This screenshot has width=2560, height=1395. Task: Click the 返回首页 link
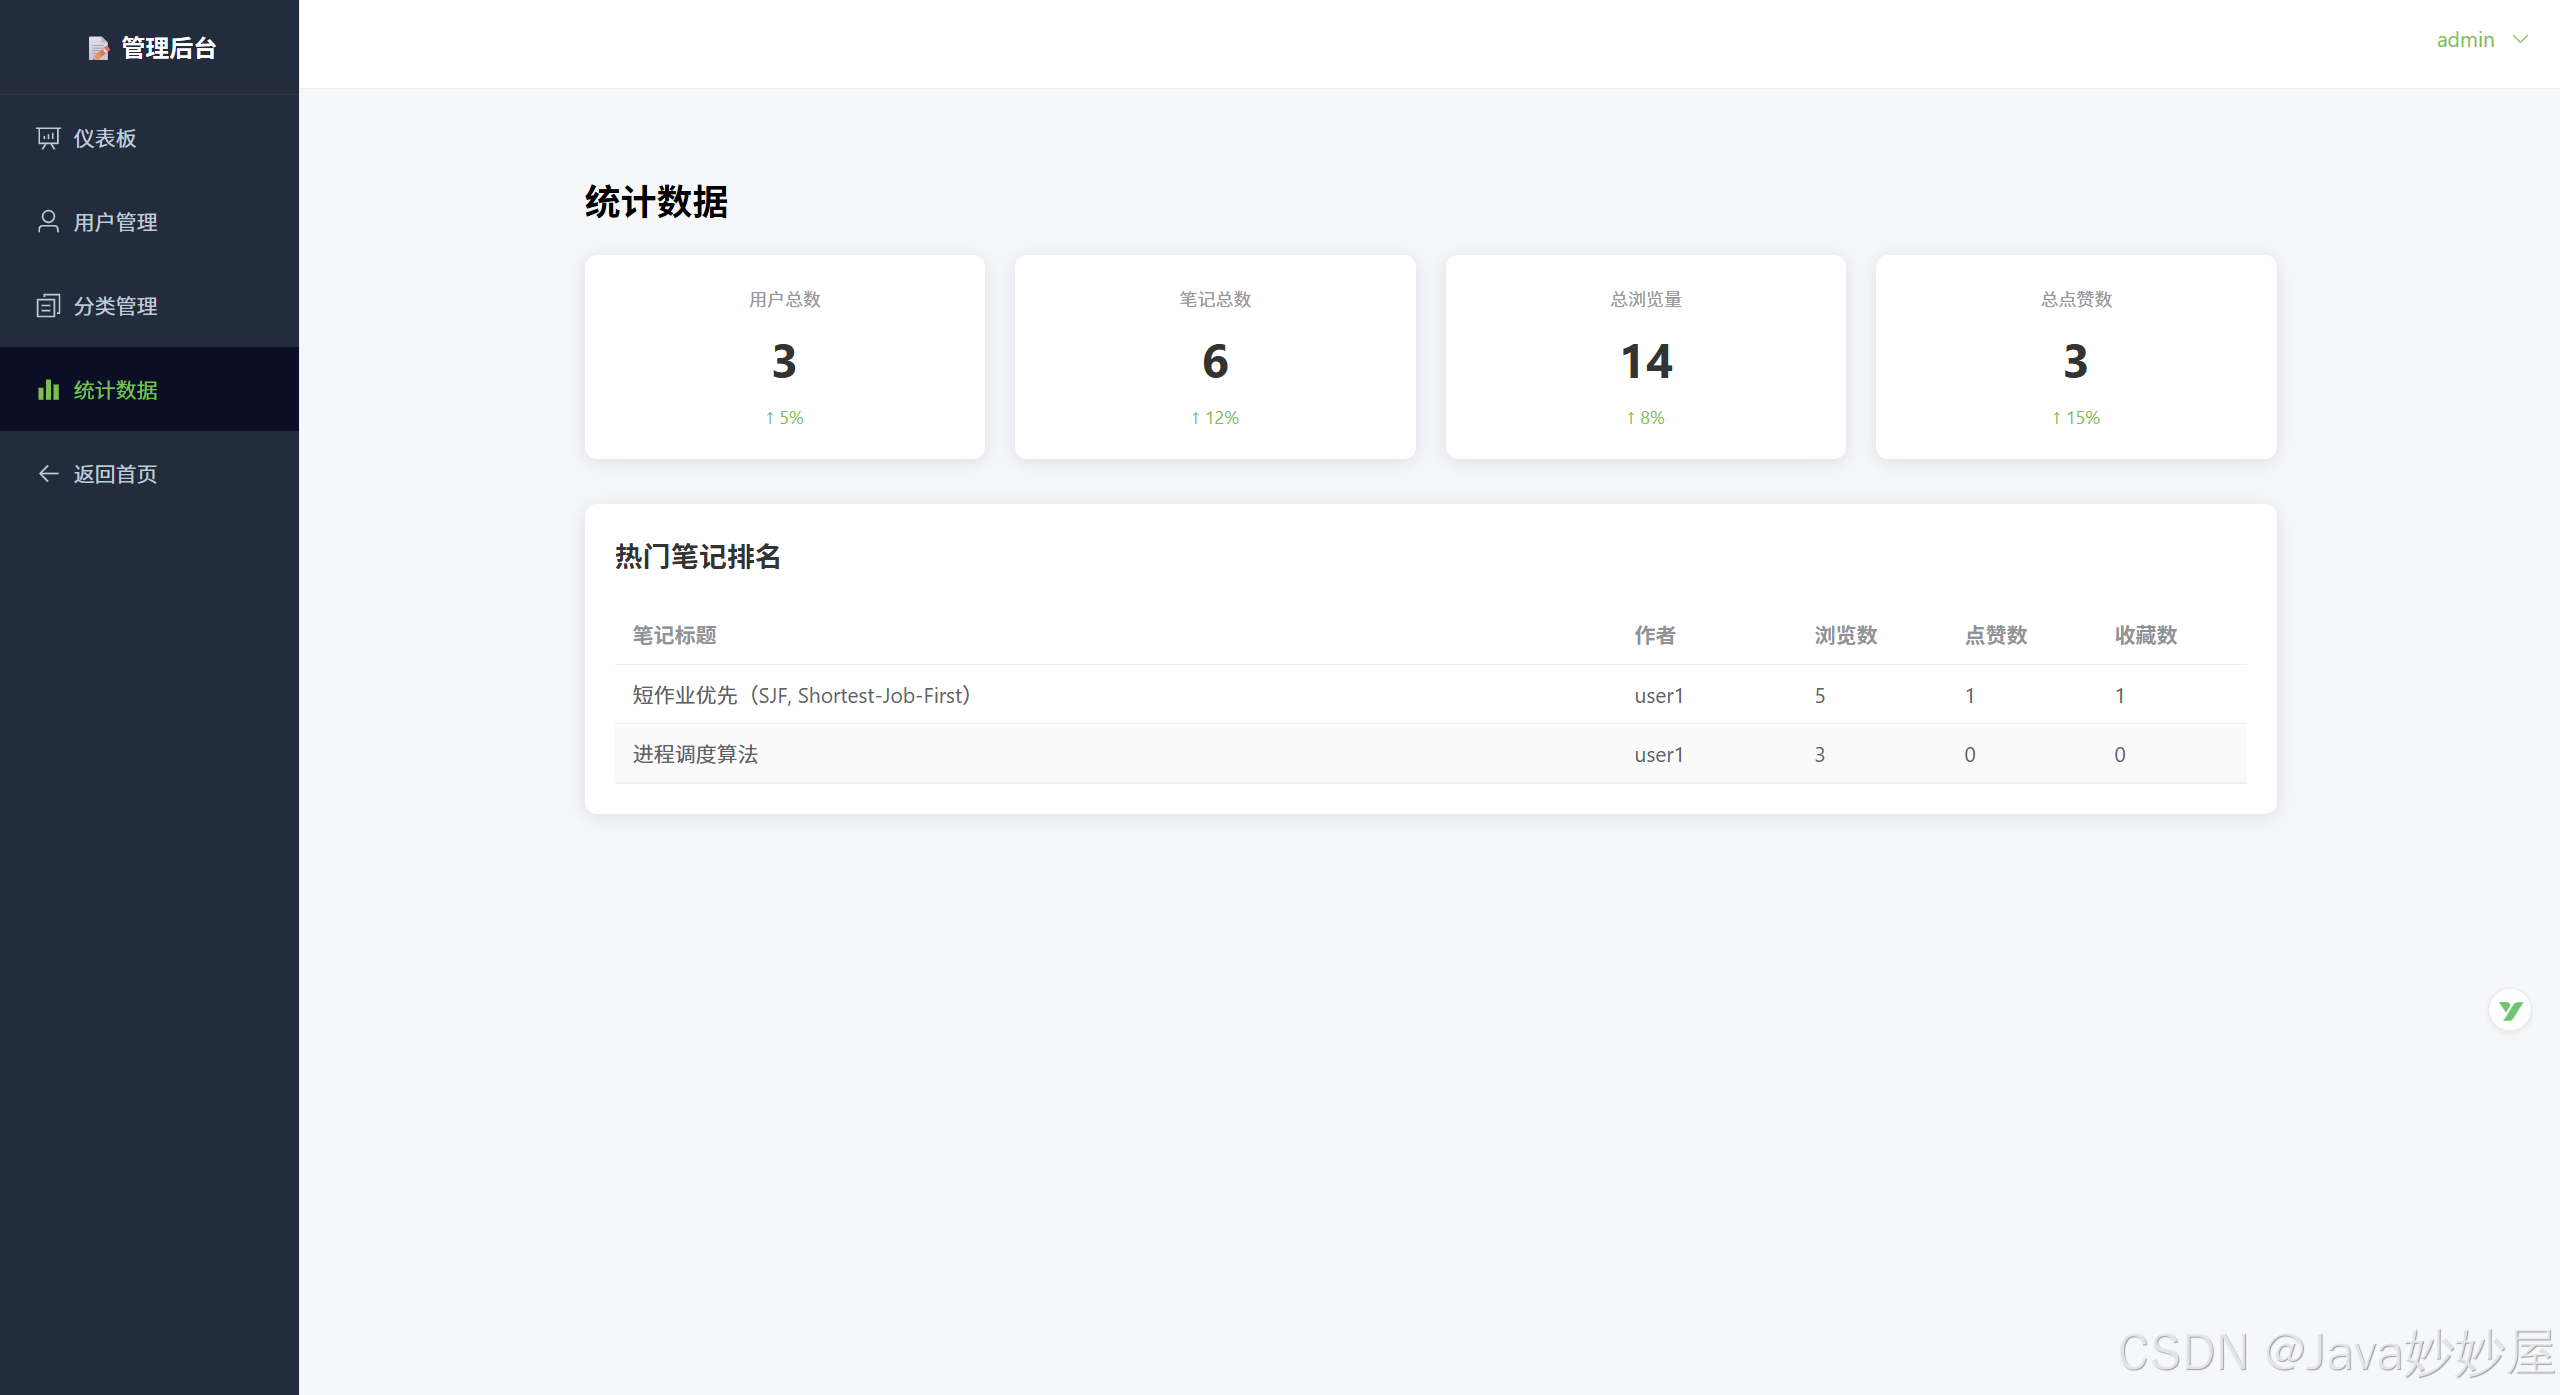[x=115, y=474]
